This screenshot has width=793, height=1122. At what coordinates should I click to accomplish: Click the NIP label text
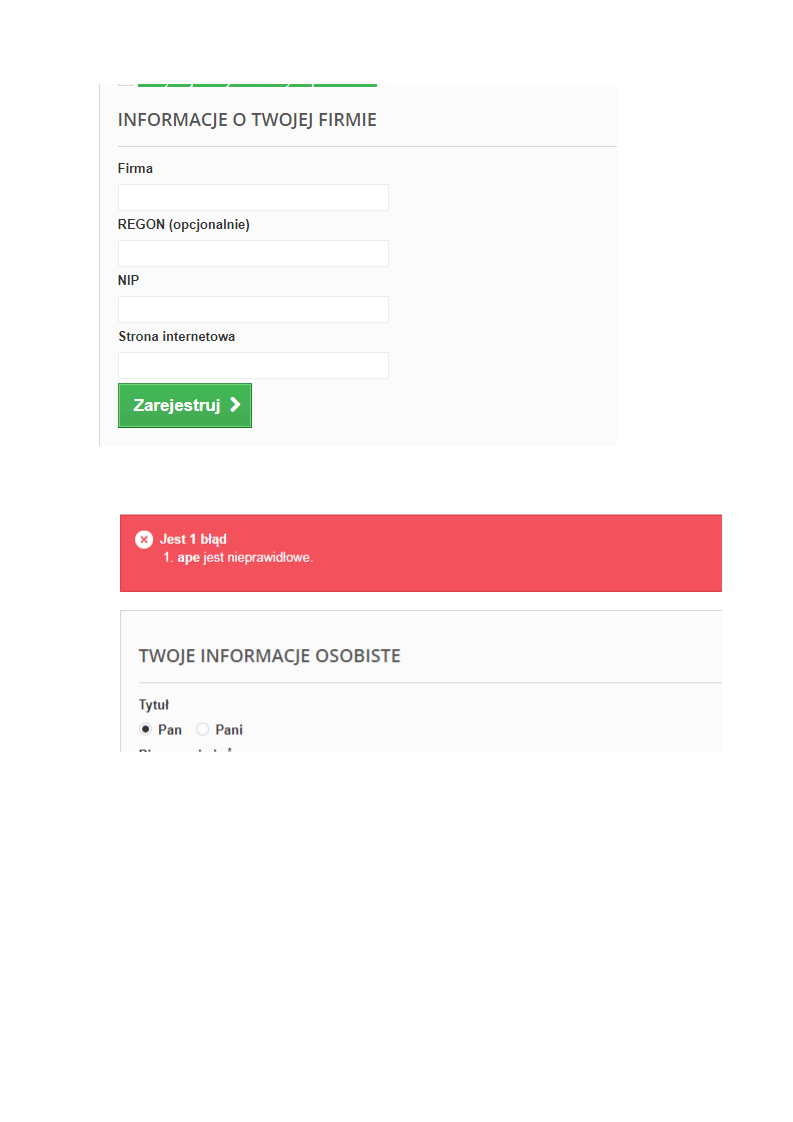129,280
